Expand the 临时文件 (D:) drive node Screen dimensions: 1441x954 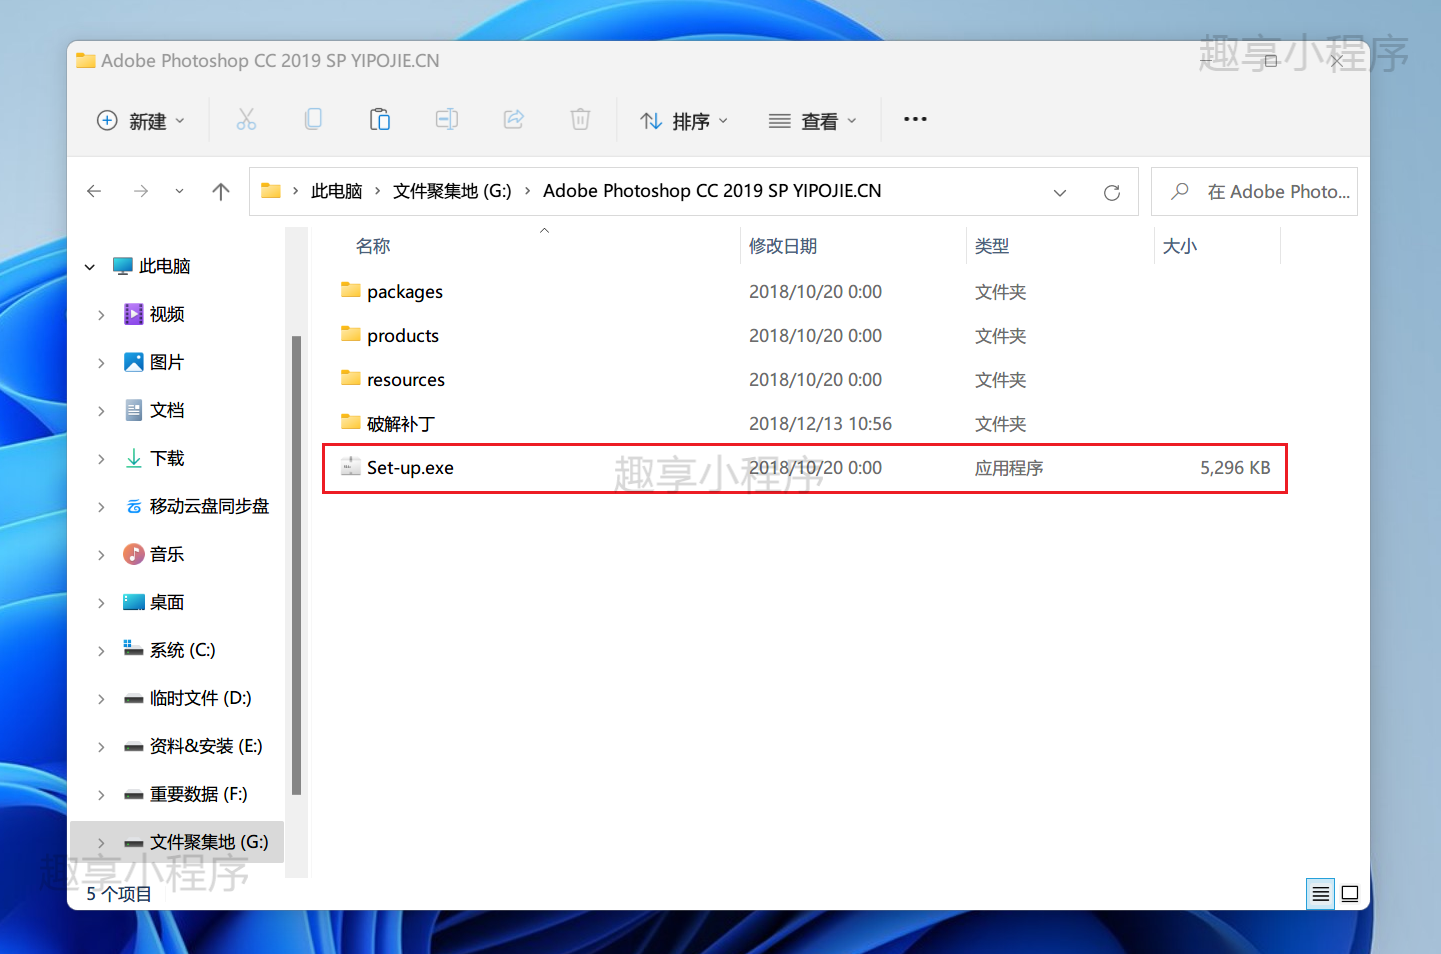101,699
